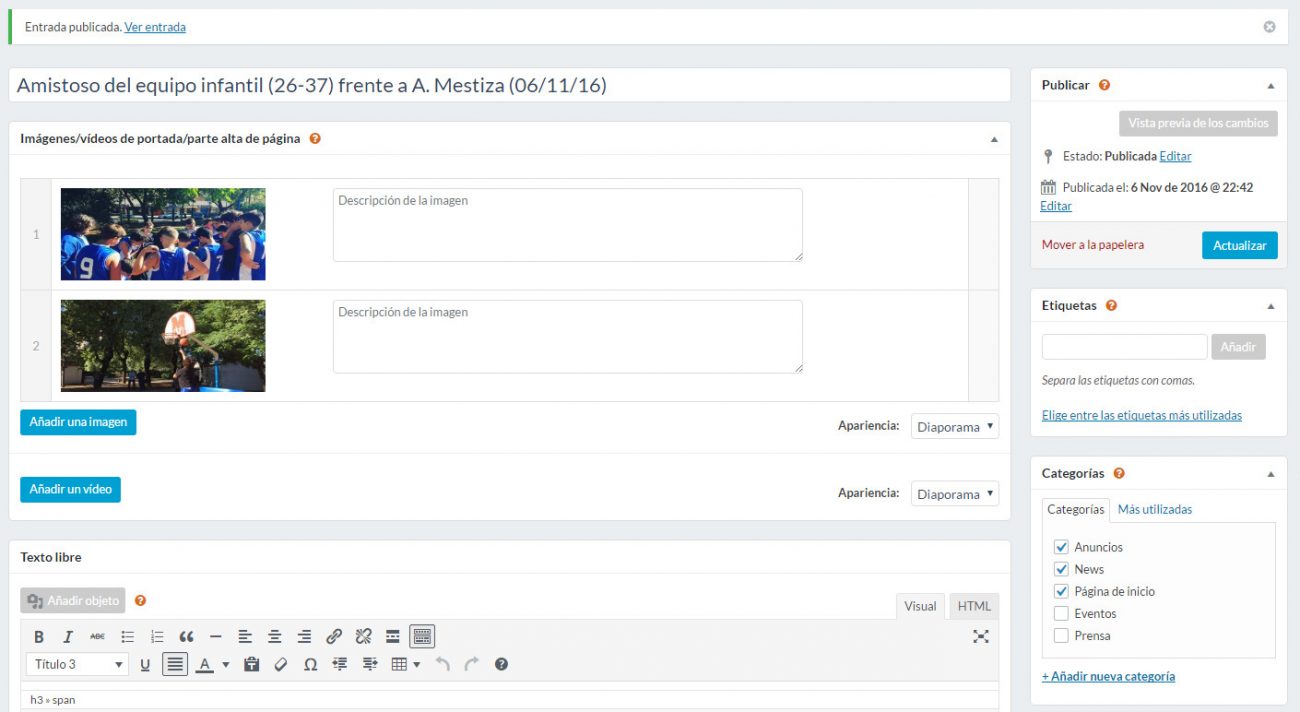Uncheck the Anuncios category
1300x712 pixels.
(1061, 547)
